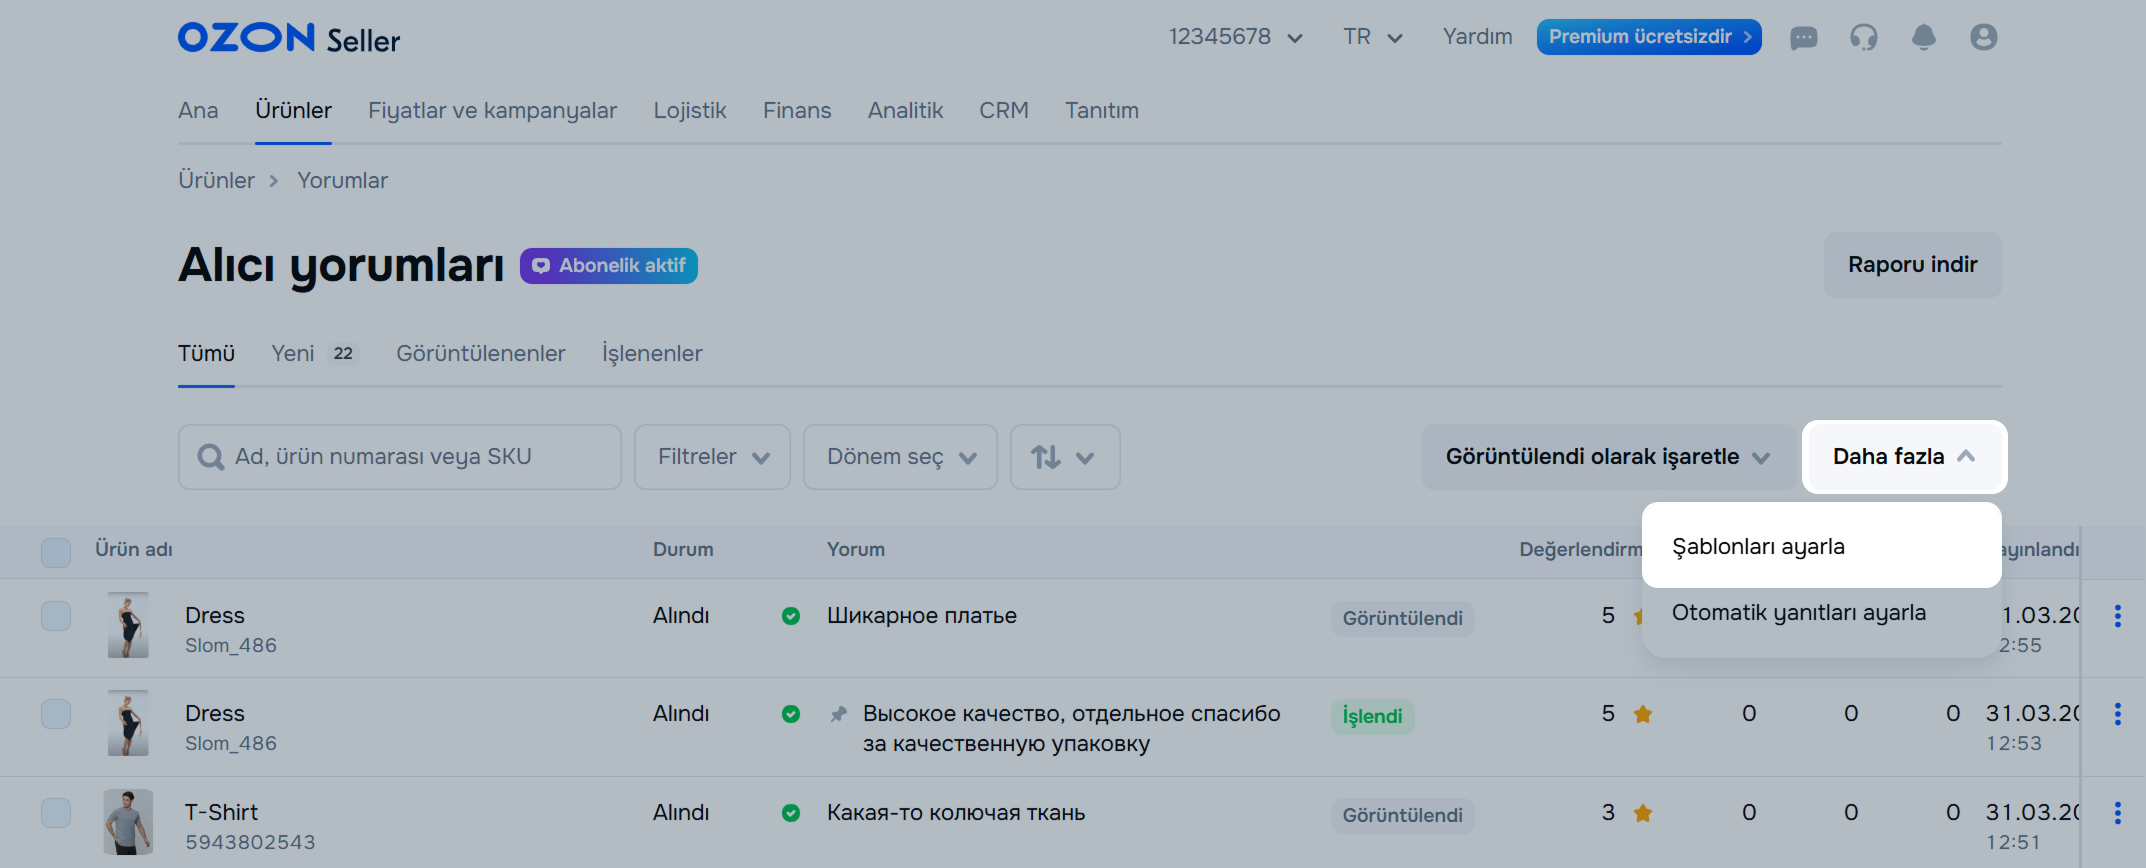Open three-dot menu for T-Shirt row
The width and height of the screenshot is (2146, 868).
click(2117, 813)
